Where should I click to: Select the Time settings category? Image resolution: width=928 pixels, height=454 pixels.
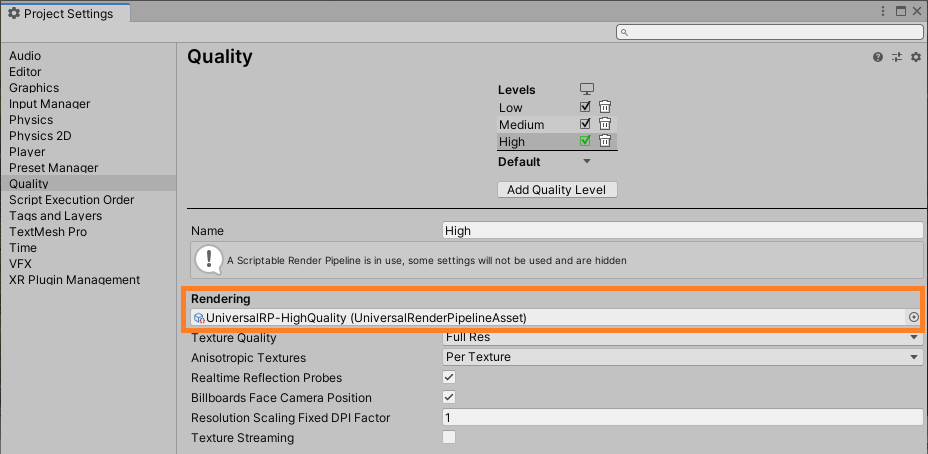tap(22, 247)
